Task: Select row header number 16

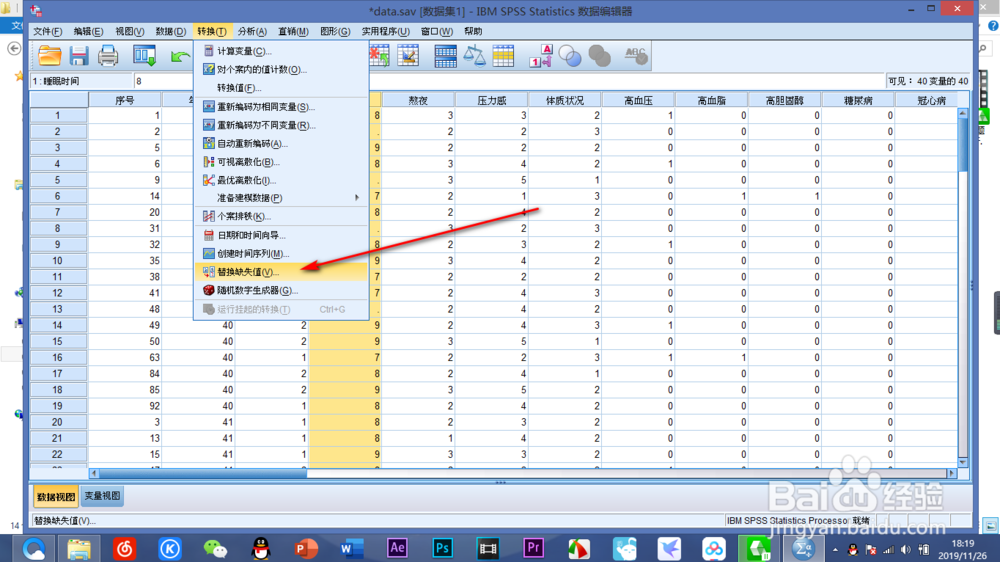Action: tap(58, 358)
